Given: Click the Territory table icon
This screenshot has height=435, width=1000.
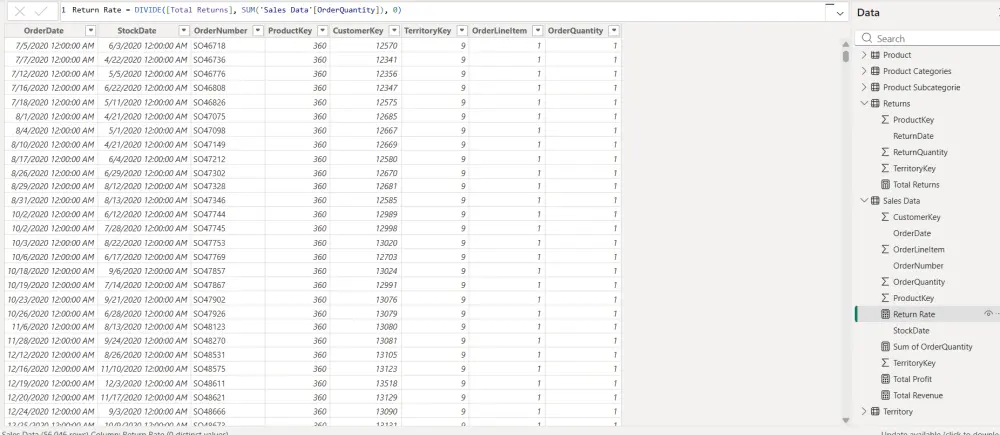Looking at the screenshot, I should coord(875,411).
